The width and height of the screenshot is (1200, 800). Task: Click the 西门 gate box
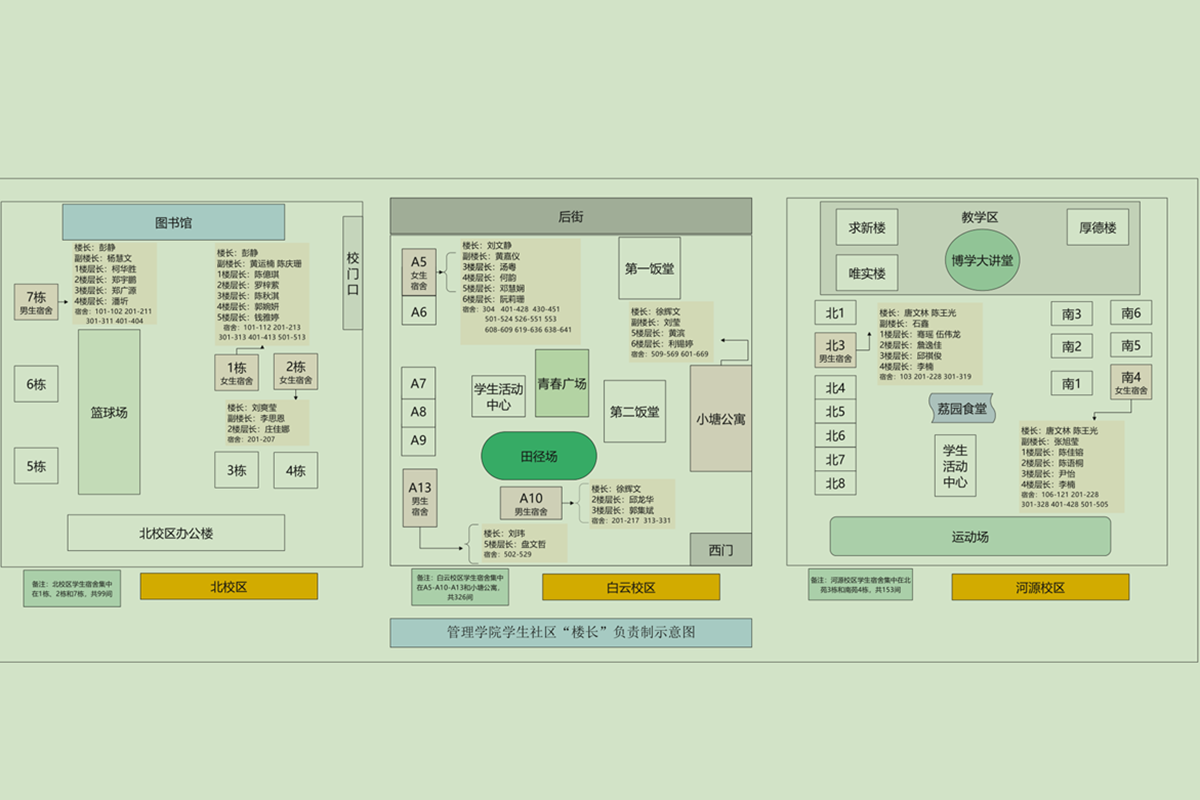(720, 550)
